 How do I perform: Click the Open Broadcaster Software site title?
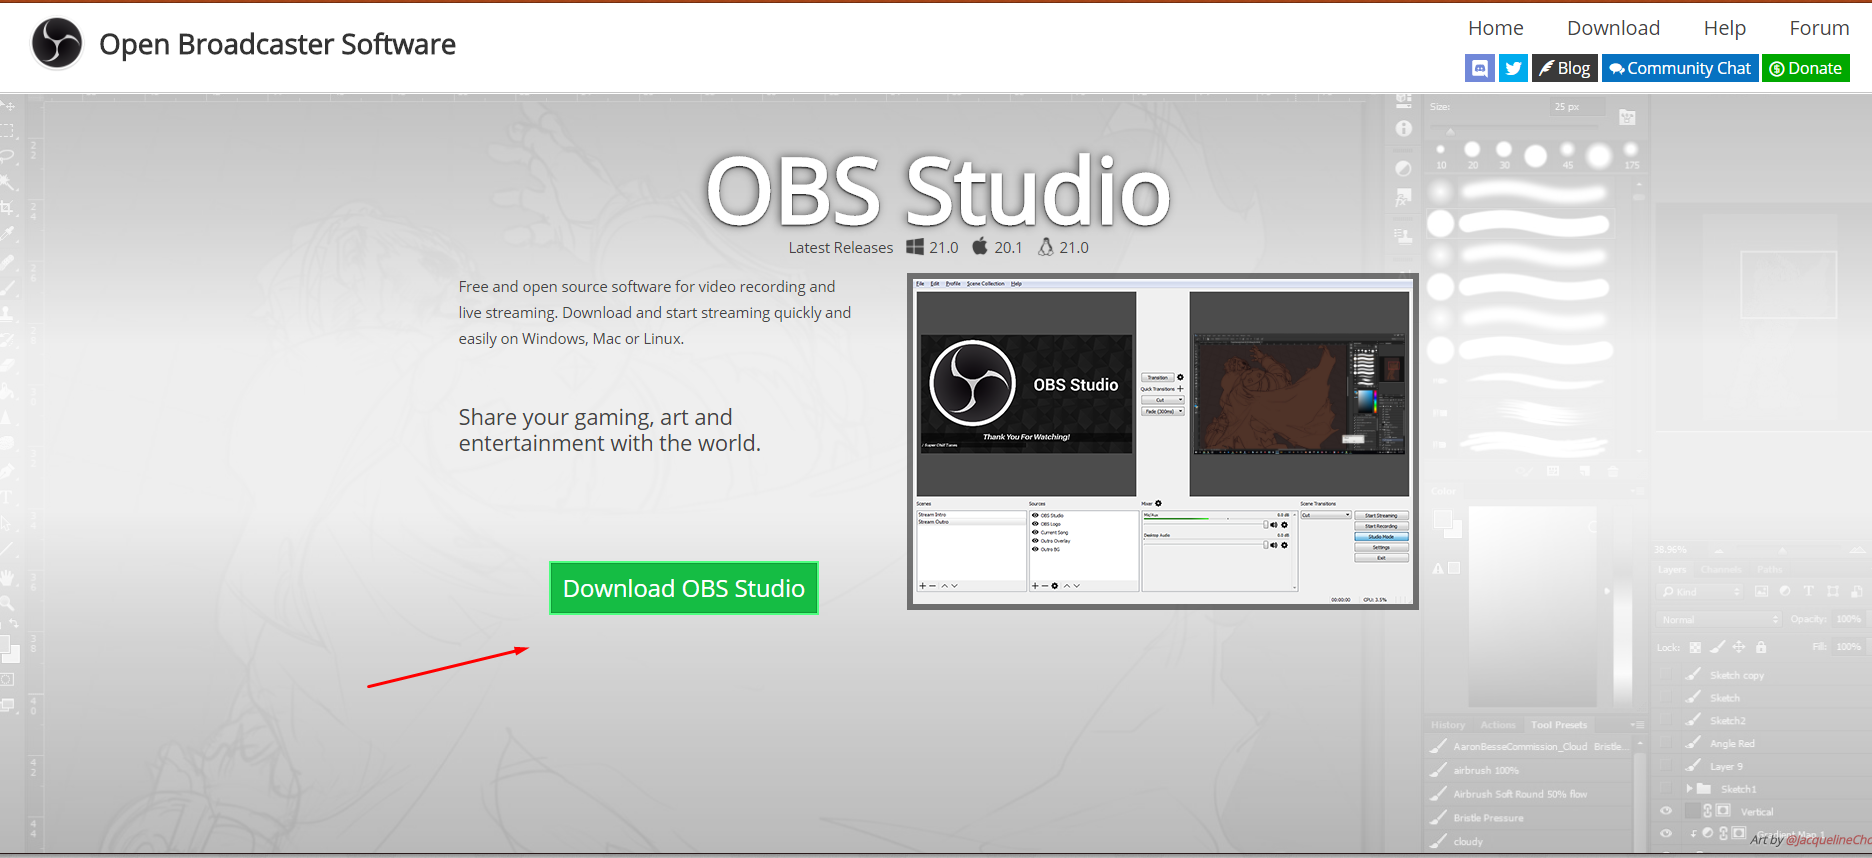coord(277,44)
